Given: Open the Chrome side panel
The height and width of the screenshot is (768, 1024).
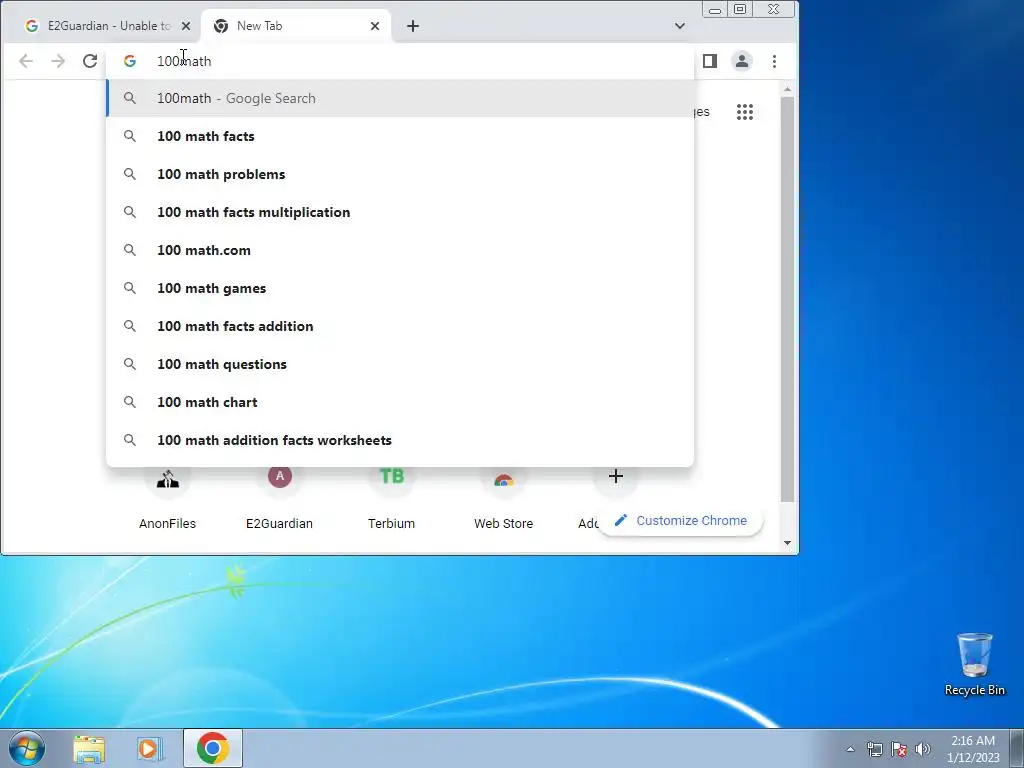Looking at the screenshot, I should (710, 61).
